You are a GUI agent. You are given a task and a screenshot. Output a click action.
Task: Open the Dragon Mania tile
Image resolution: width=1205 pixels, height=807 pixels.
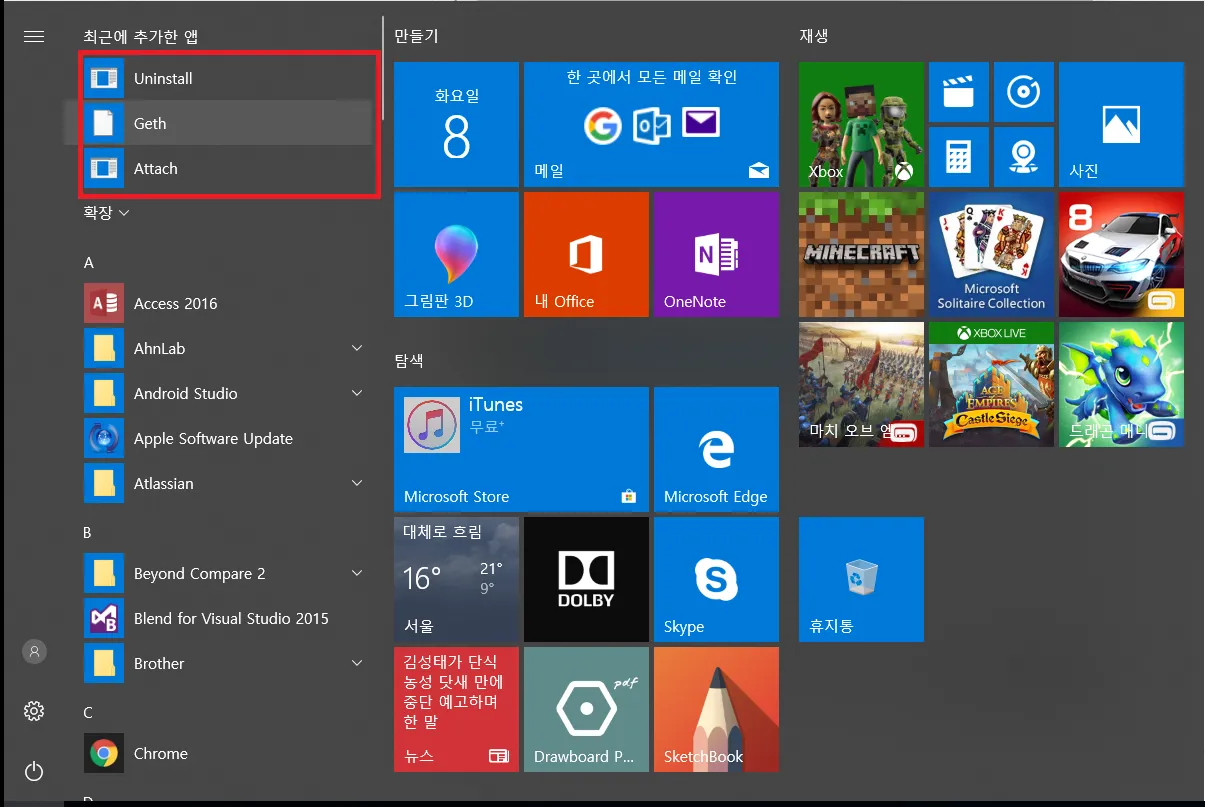pyautogui.click(x=1121, y=384)
